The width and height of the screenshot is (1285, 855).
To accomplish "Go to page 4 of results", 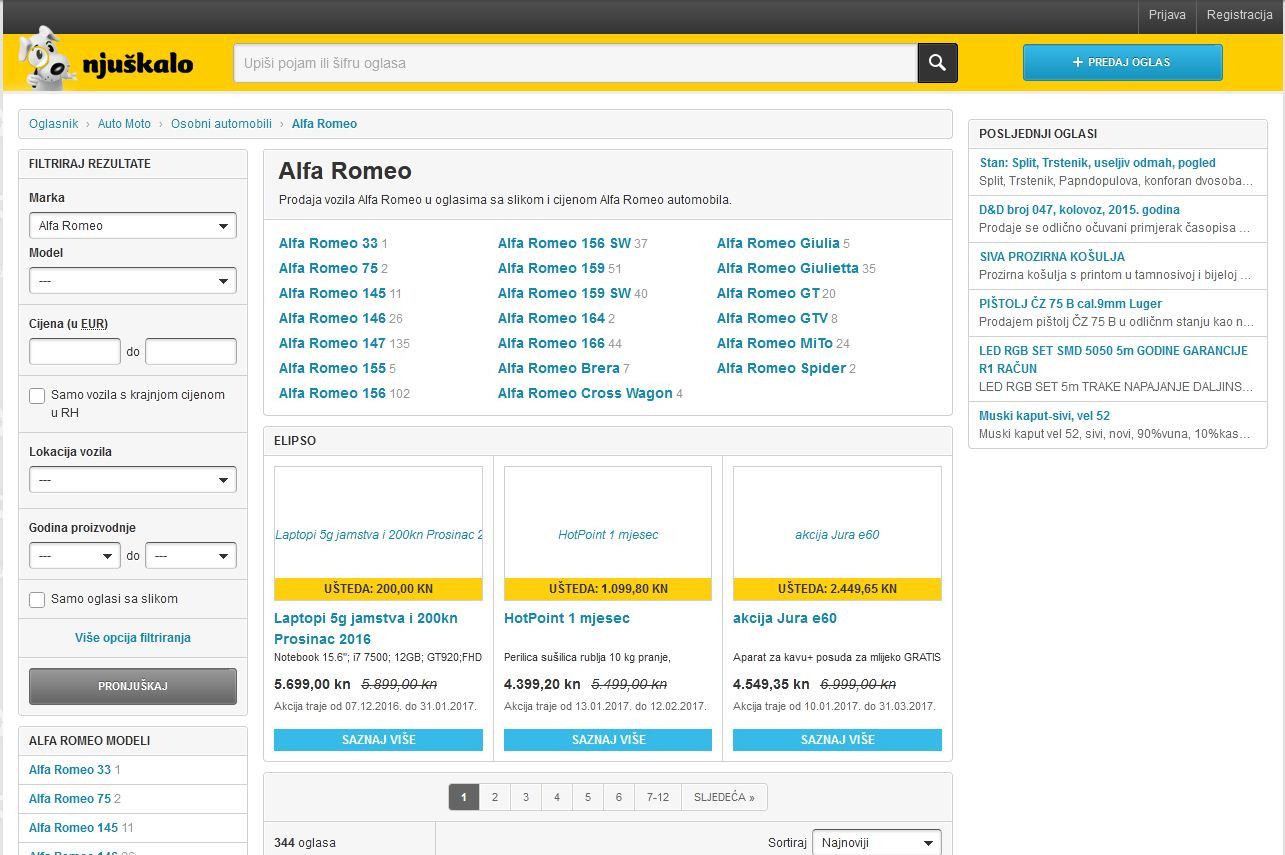I will pos(556,797).
